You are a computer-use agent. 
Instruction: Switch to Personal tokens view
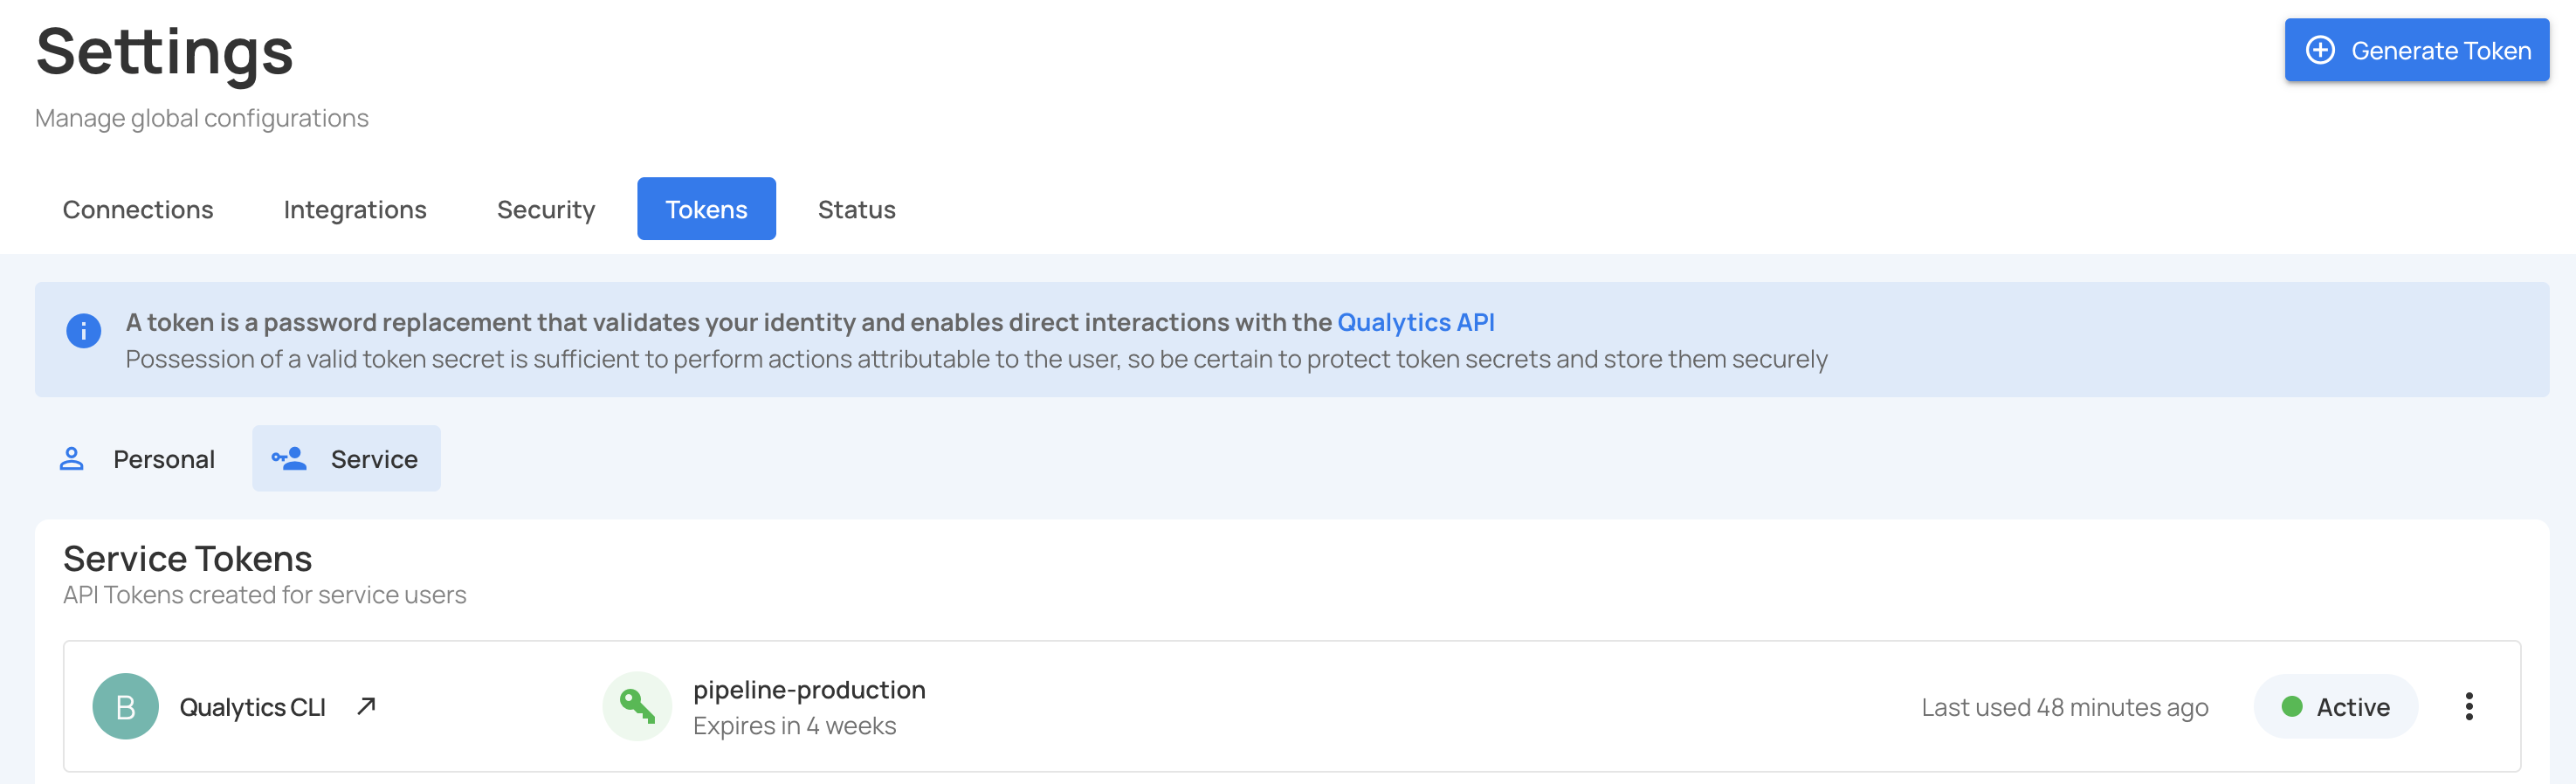[x=164, y=458]
